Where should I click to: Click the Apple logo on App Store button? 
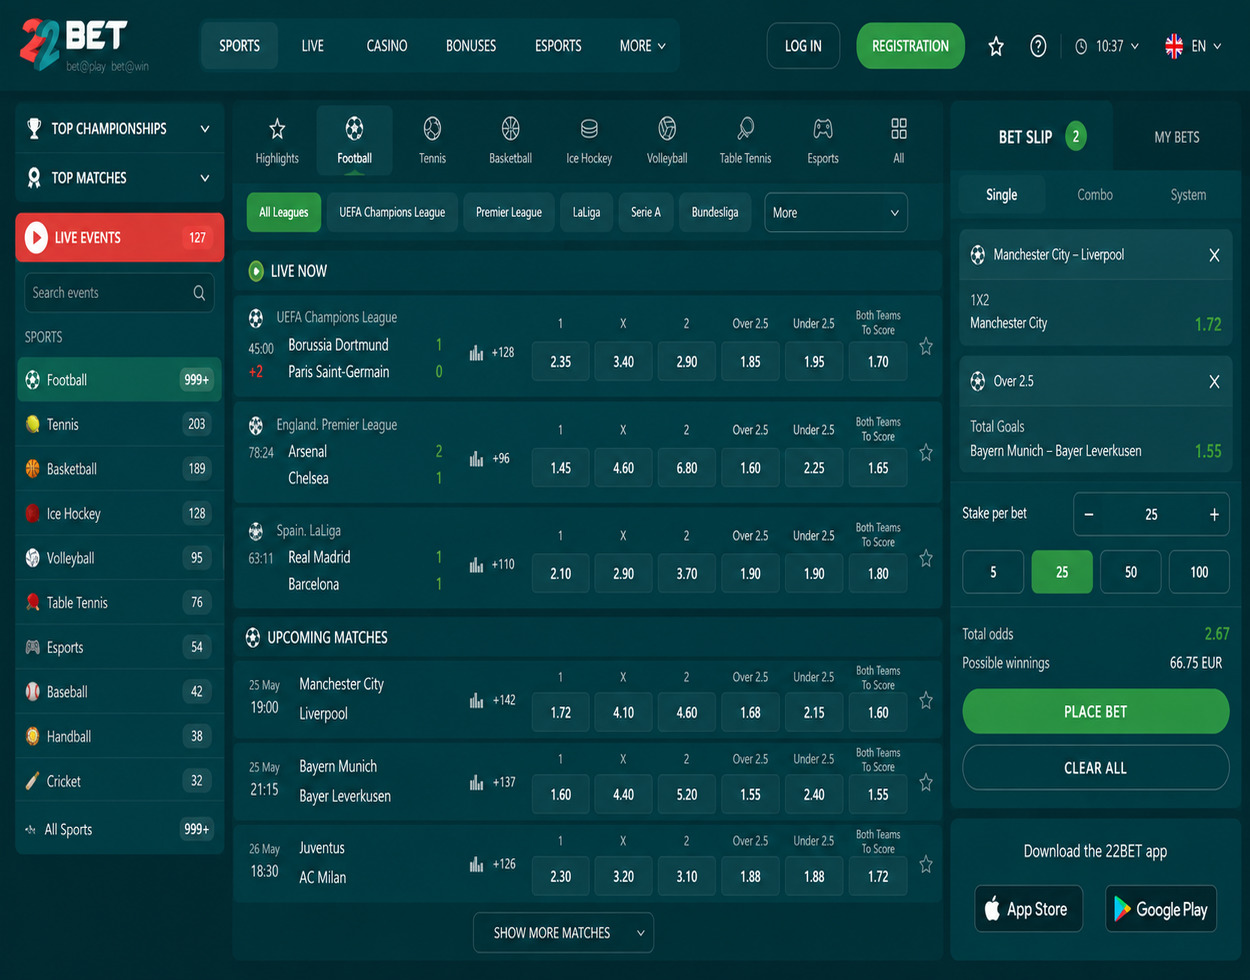[992, 909]
